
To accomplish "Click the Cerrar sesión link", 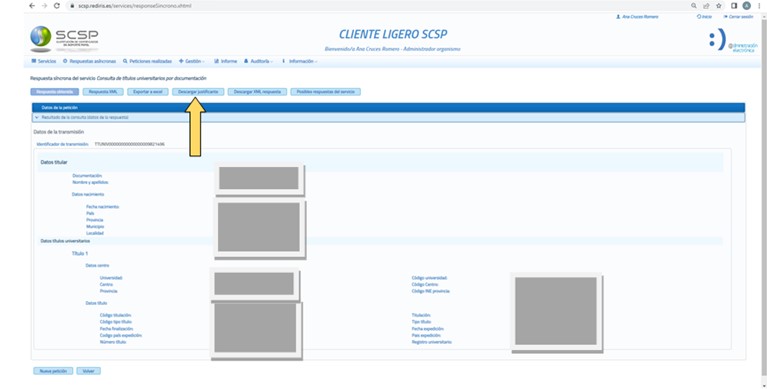I will pos(739,17).
